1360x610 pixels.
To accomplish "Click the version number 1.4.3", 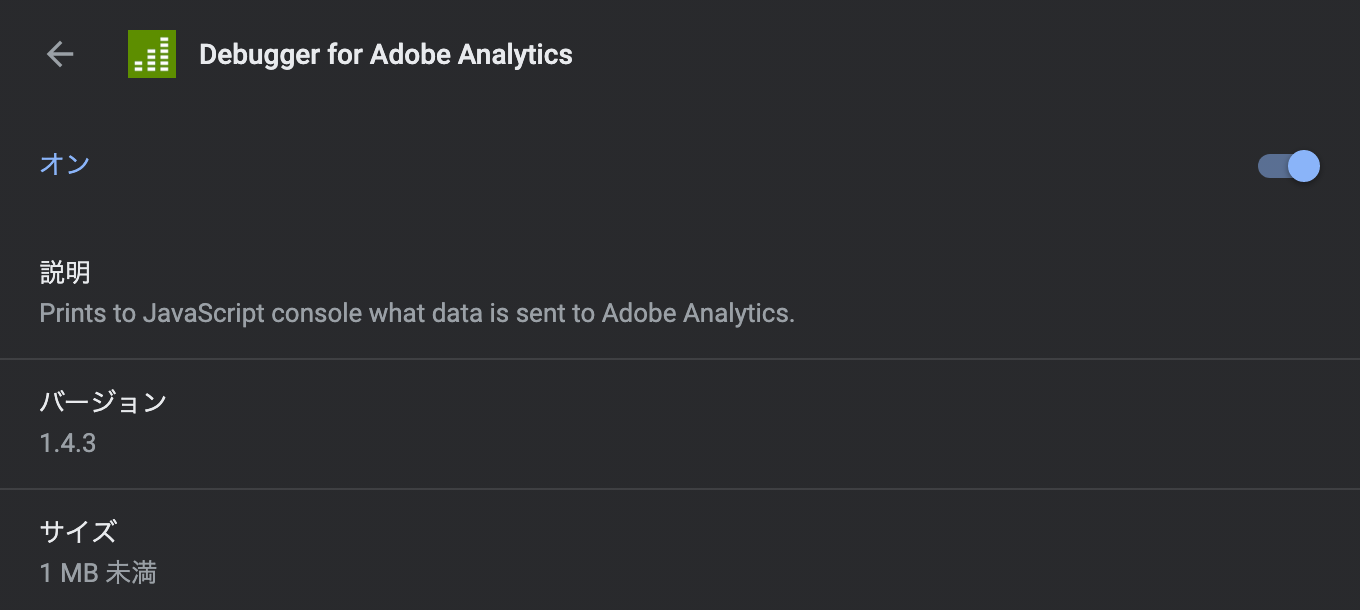I will [x=66, y=443].
